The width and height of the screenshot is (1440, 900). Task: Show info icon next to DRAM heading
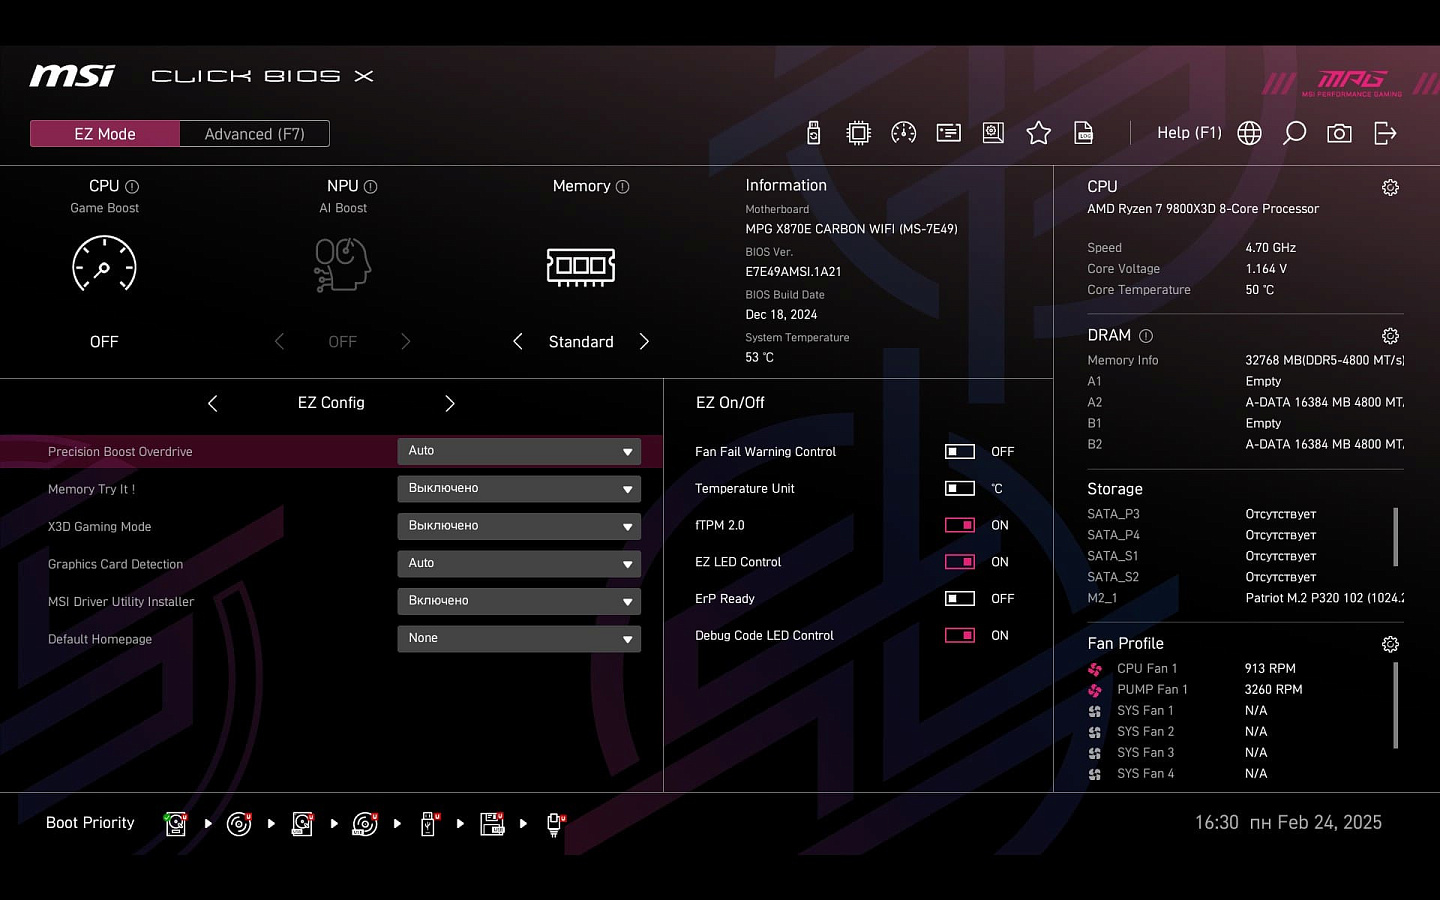point(1146,336)
